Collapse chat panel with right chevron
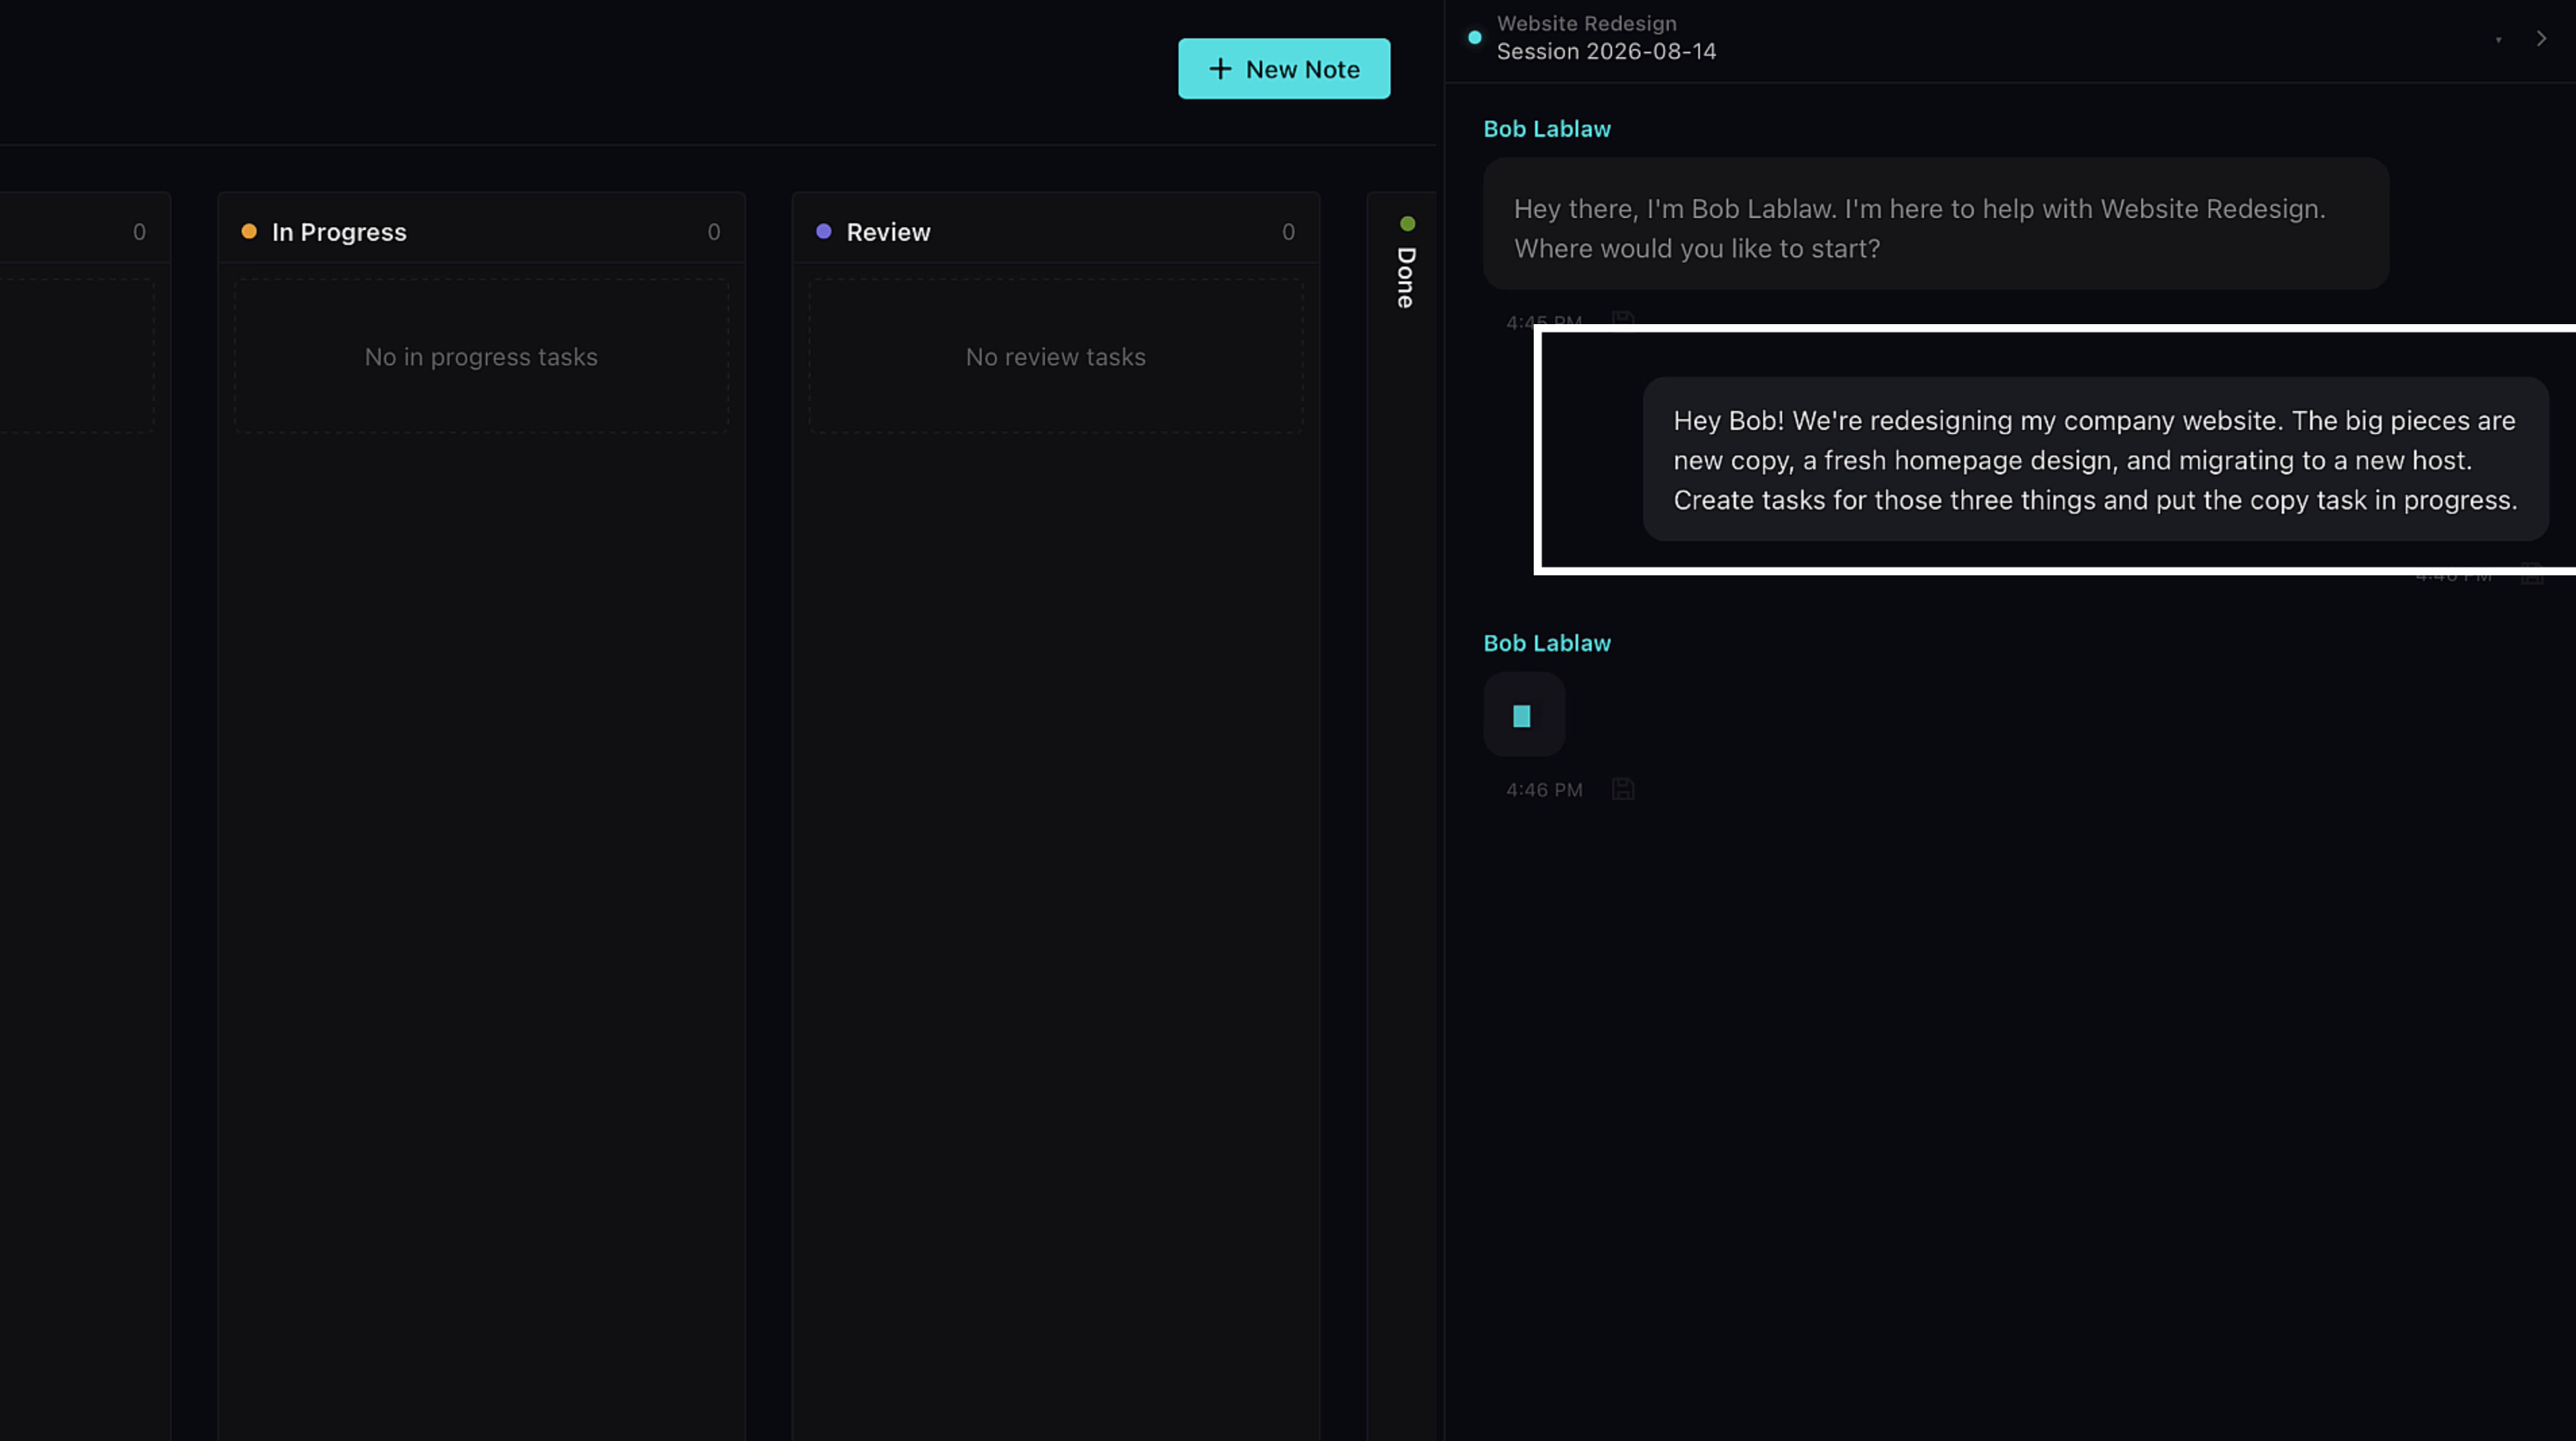This screenshot has width=2576, height=1441. pyautogui.click(x=2541, y=39)
